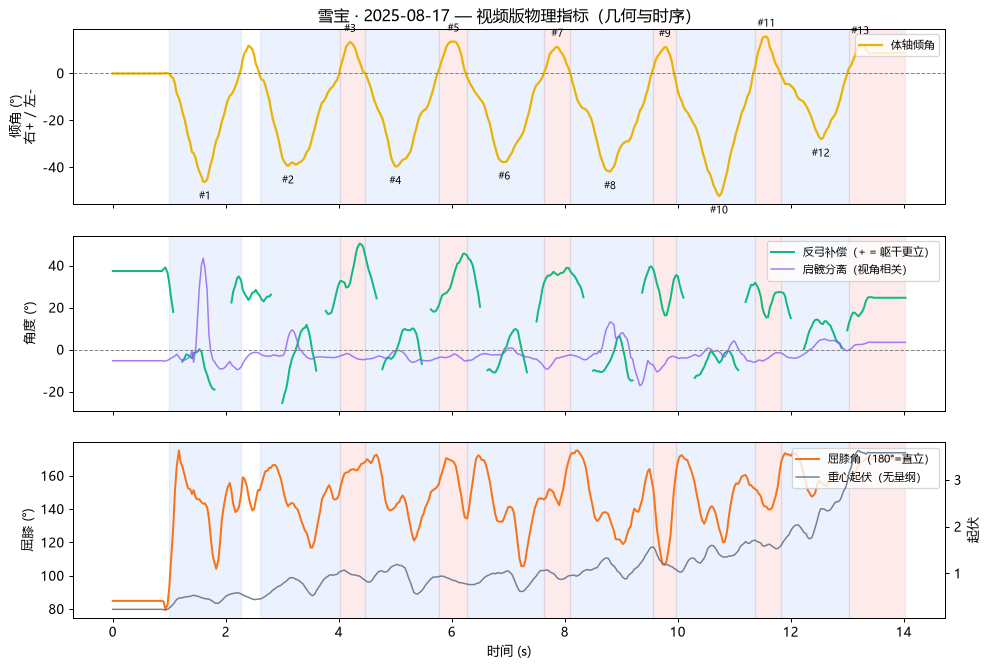Click the 屈膝角 legend entry
This screenshot has width=989, height=668.
click(x=862, y=459)
